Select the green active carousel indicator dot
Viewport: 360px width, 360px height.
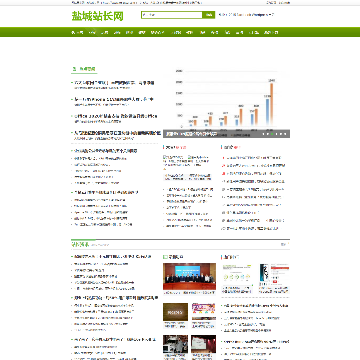tap(272, 134)
